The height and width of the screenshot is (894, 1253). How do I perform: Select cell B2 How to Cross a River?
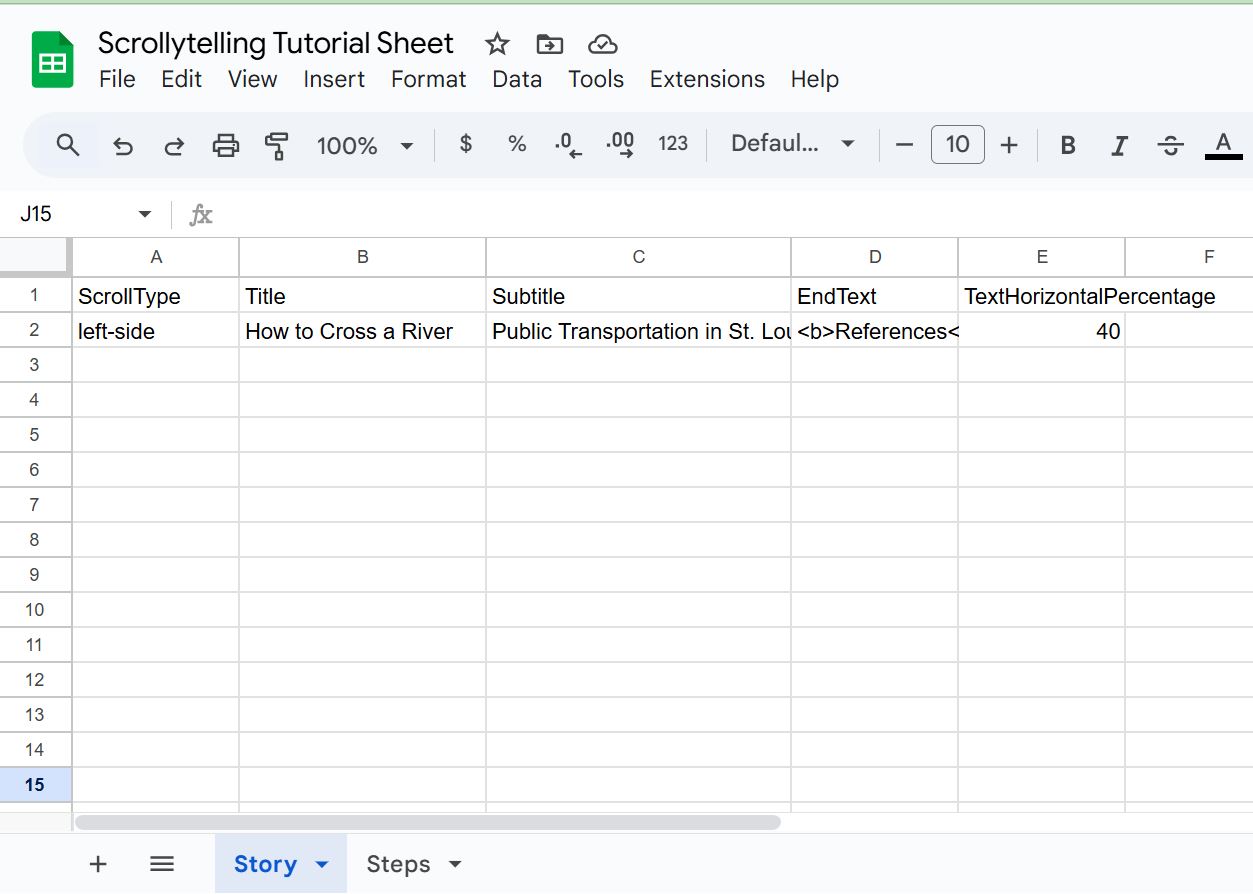(x=362, y=331)
